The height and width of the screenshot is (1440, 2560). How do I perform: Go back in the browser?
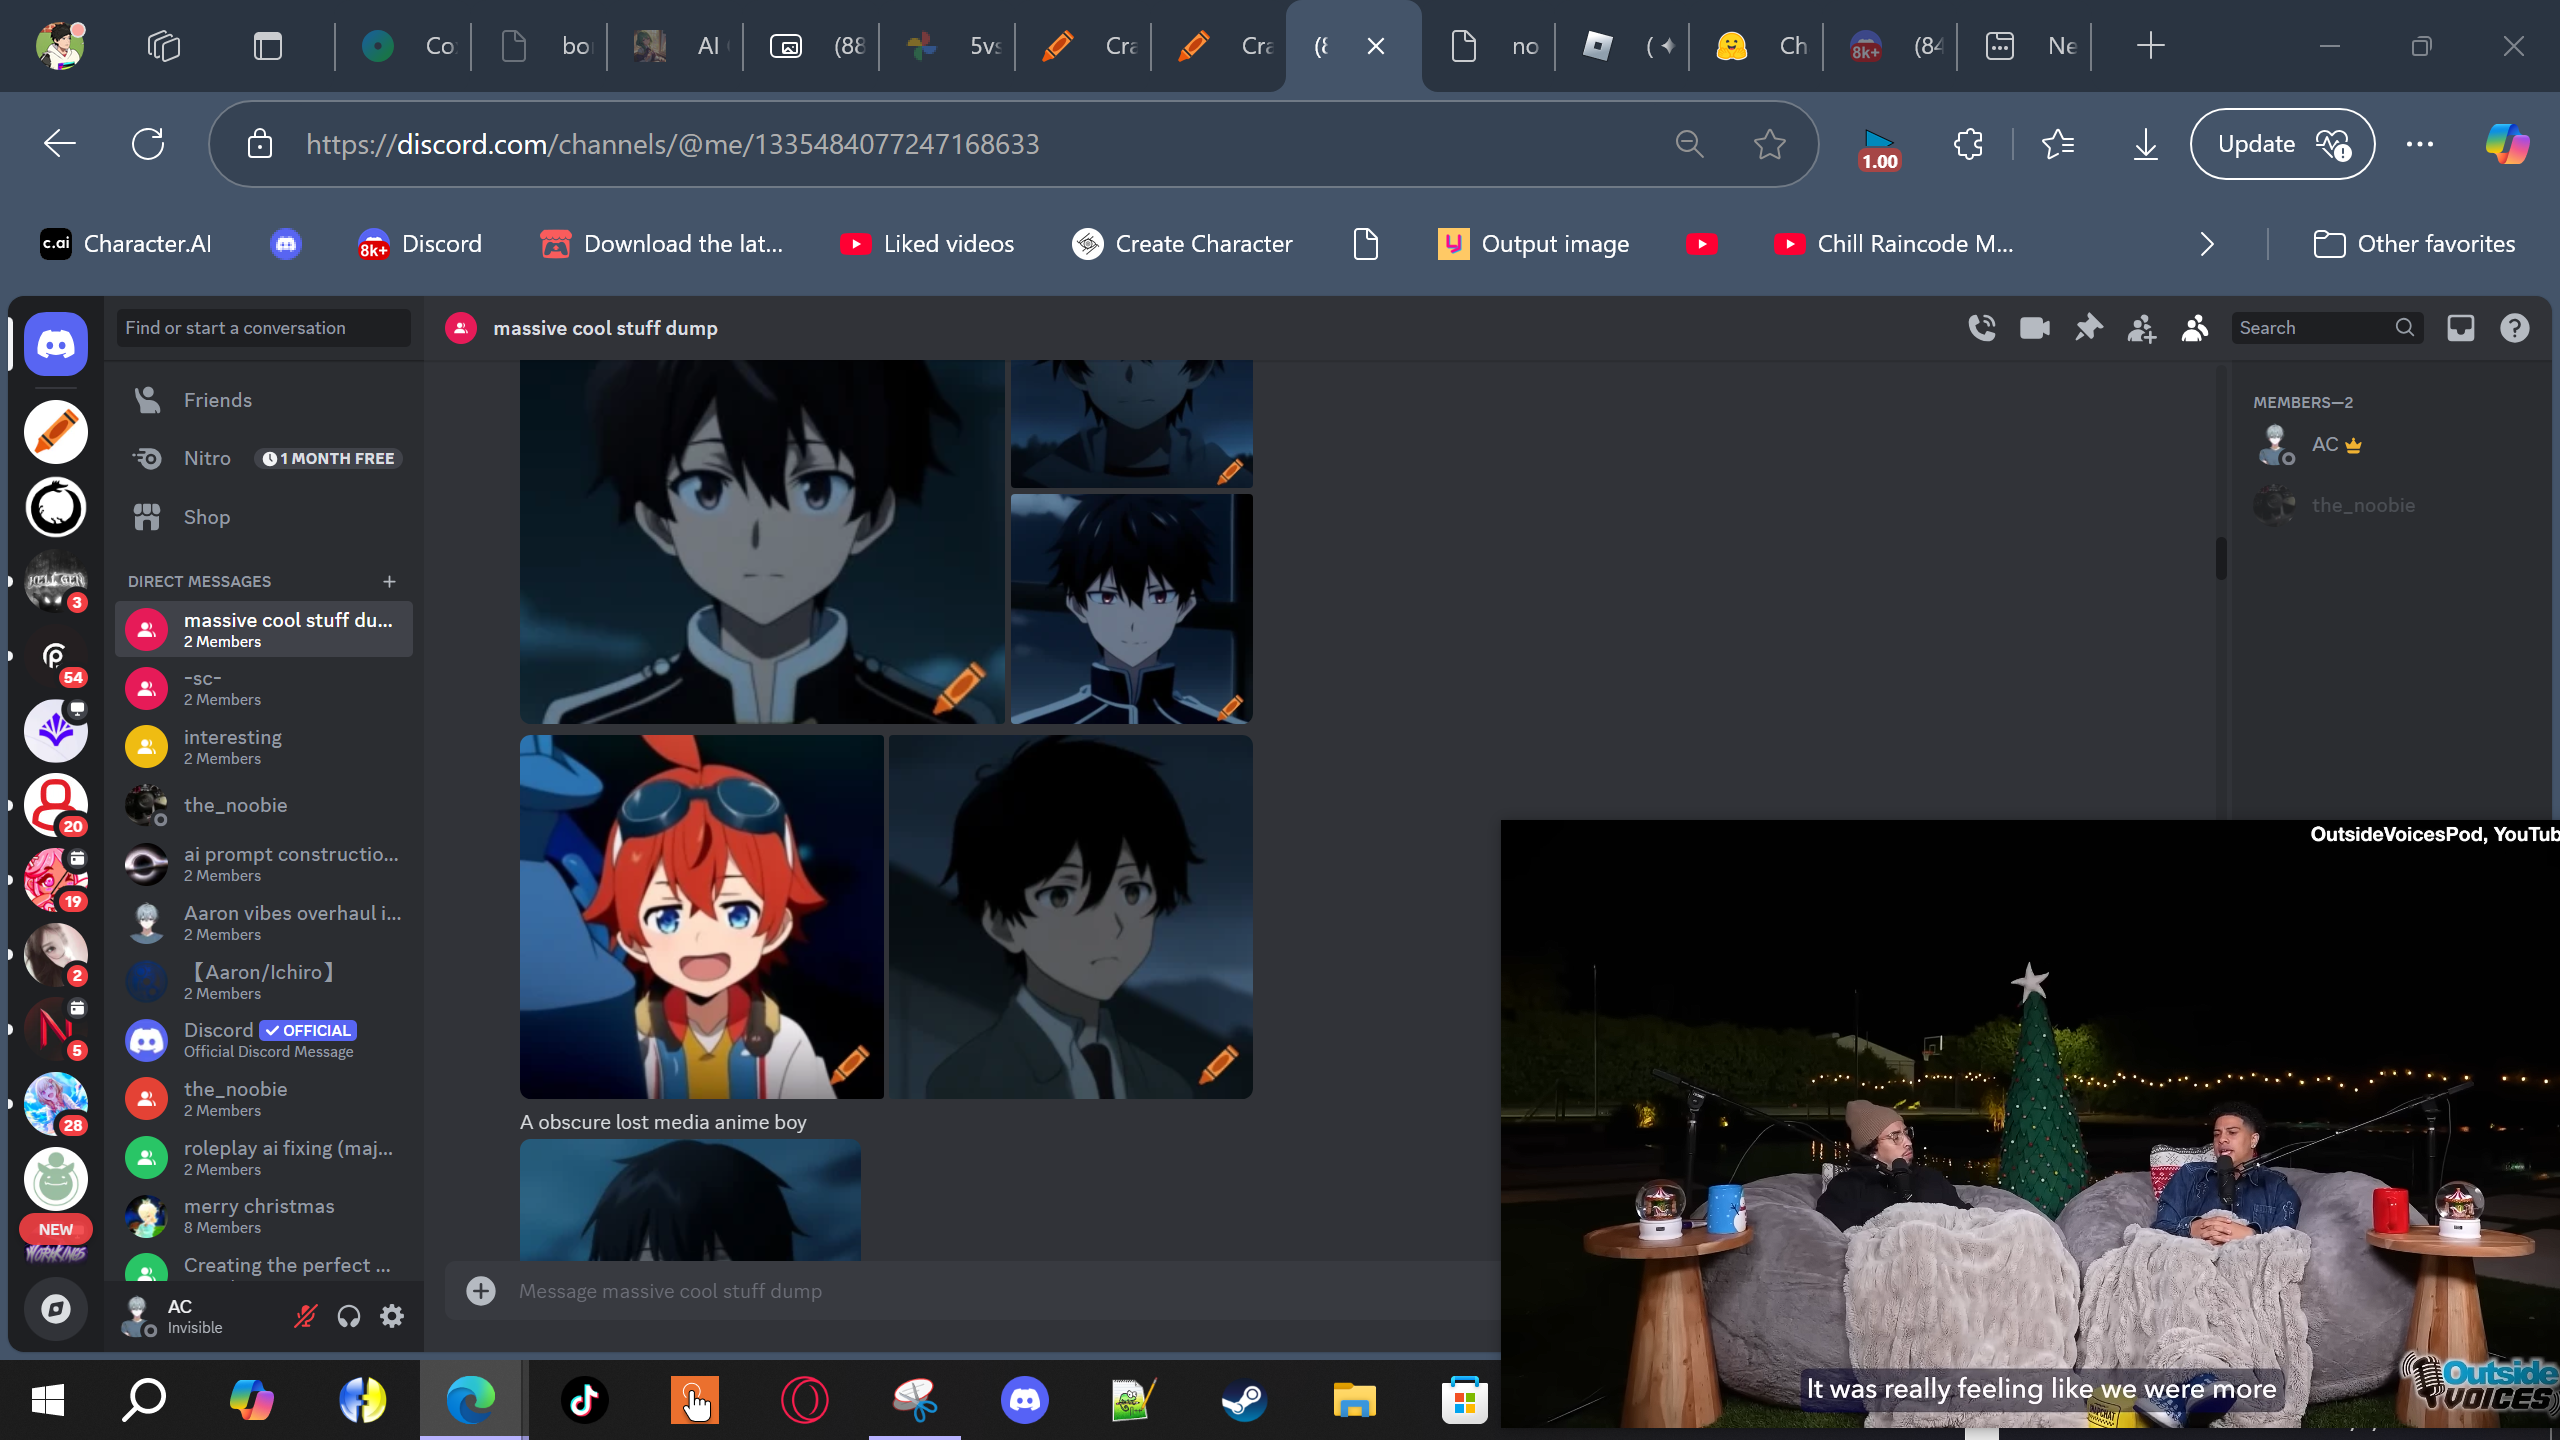pyautogui.click(x=60, y=144)
